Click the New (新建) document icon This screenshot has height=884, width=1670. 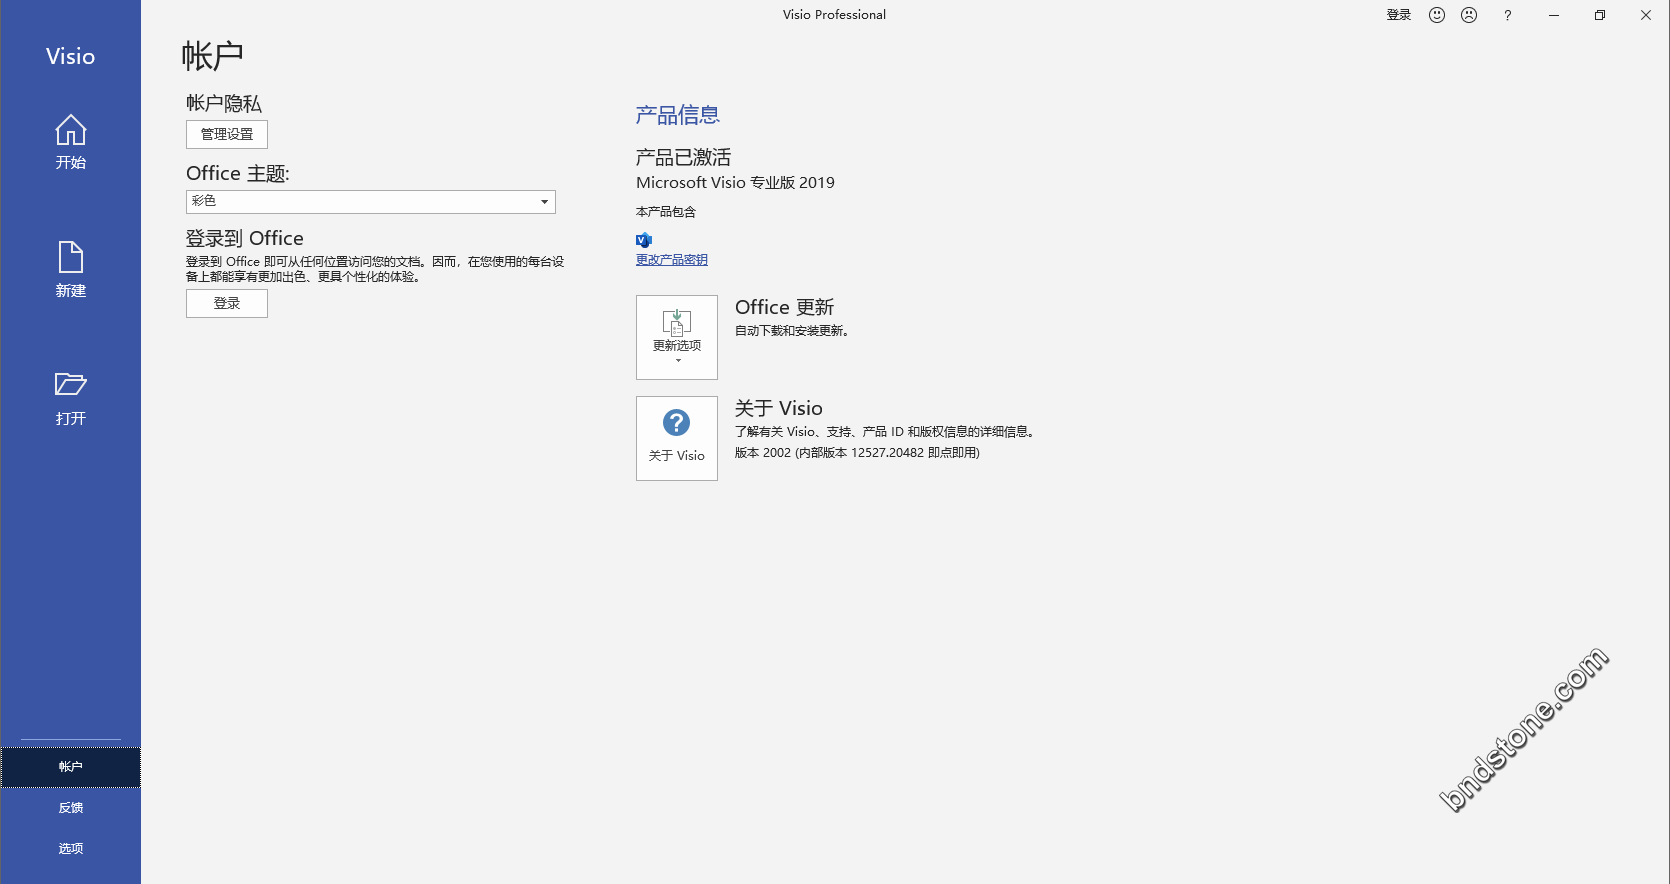(x=70, y=258)
